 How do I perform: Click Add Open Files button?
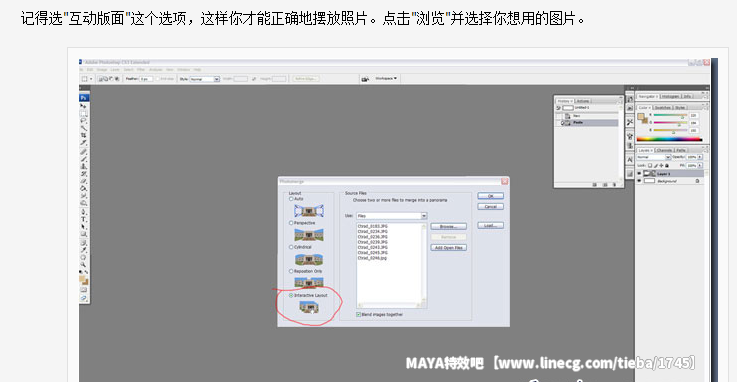click(x=448, y=248)
